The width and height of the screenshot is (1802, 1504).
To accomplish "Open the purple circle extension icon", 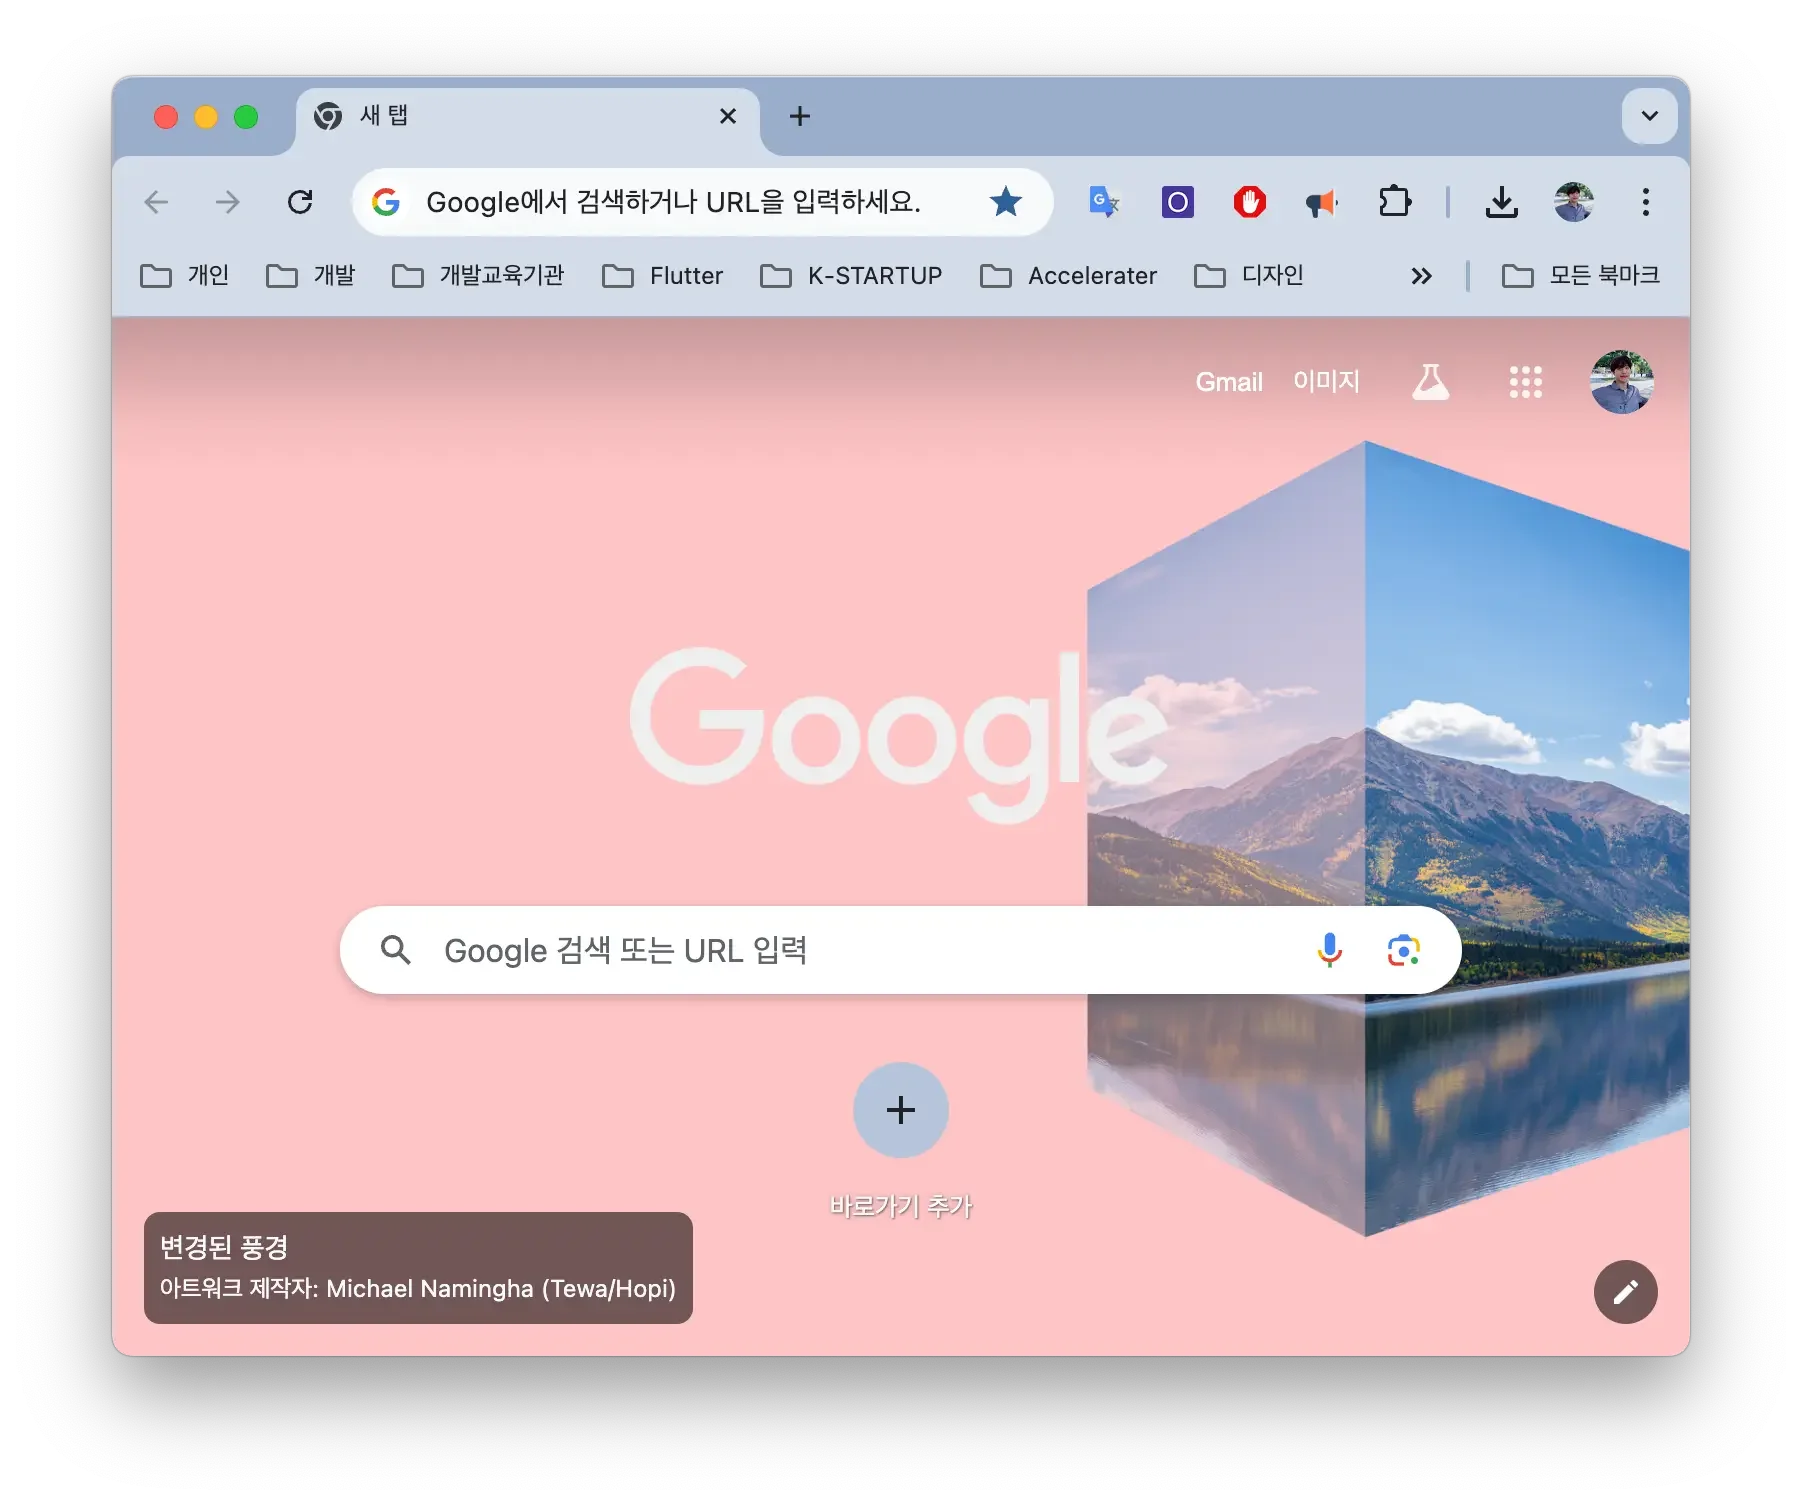I will (1177, 202).
